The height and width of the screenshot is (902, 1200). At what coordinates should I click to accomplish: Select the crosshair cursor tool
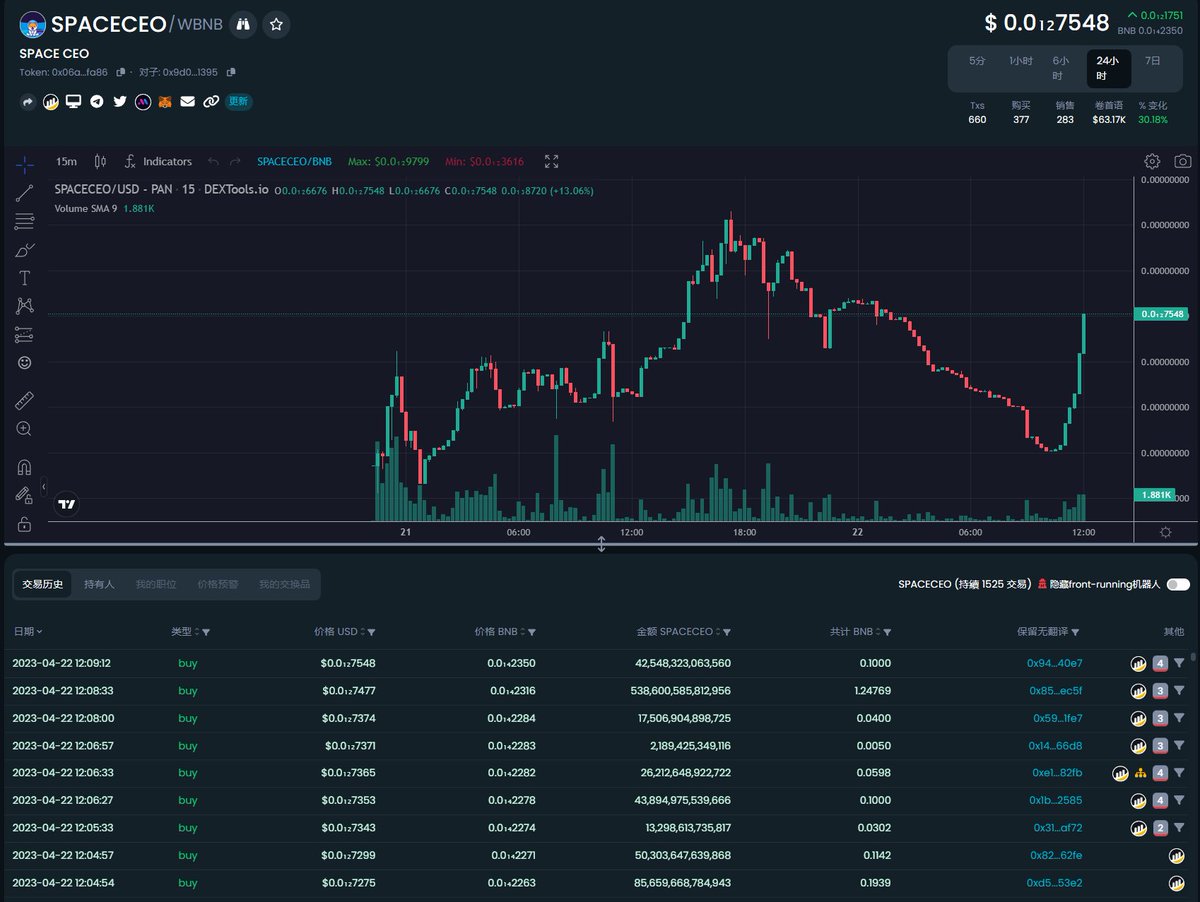[x=24, y=165]
